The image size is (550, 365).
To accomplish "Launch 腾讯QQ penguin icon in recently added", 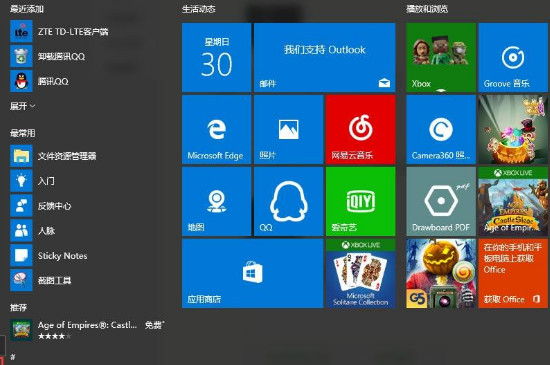I will click(21, 81).
